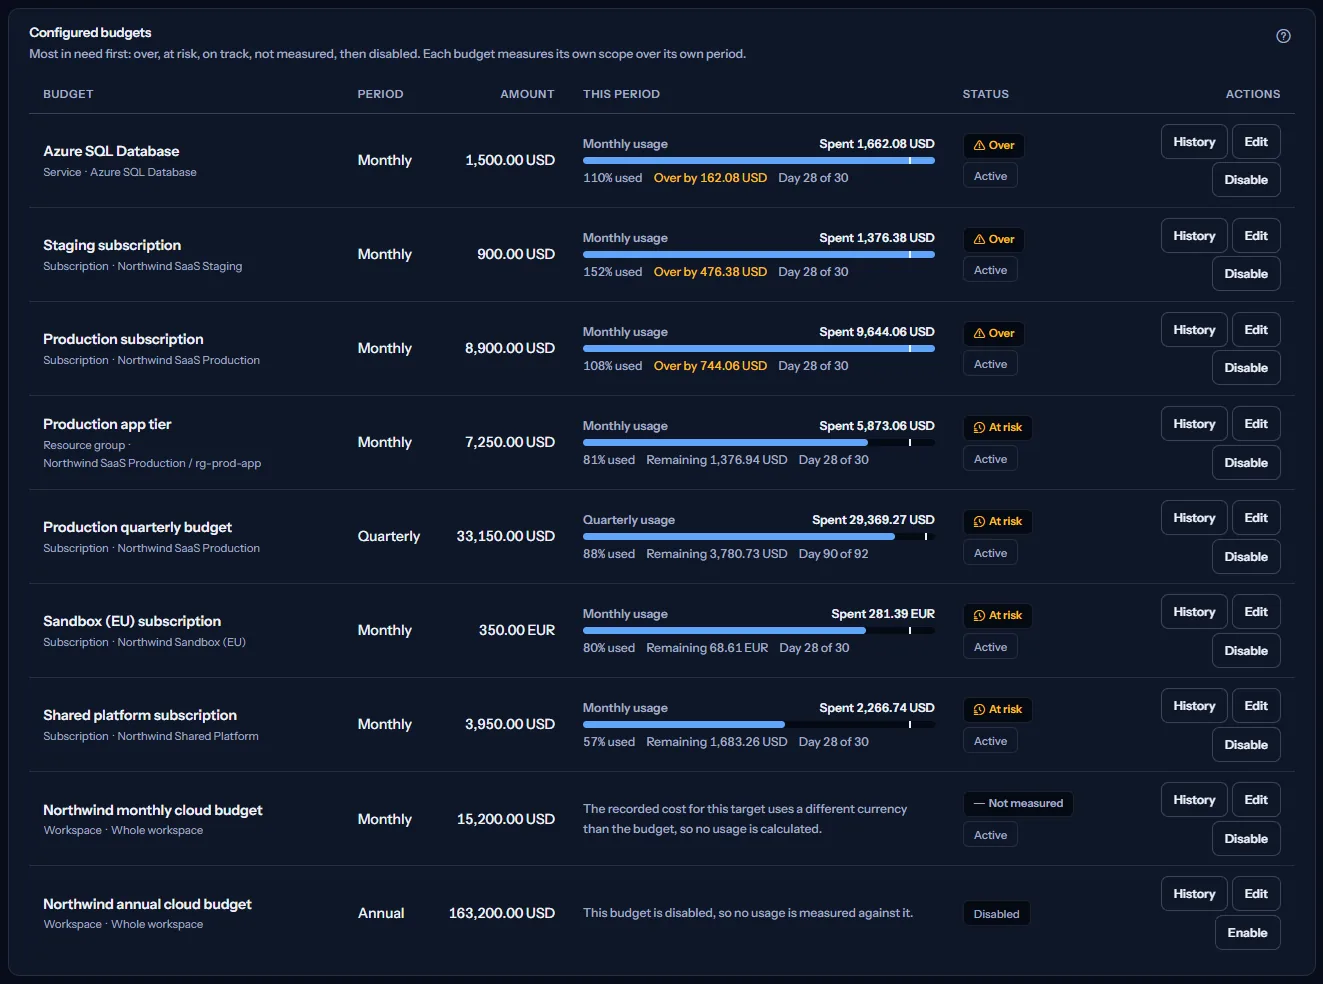The width and height of the screenshot is (1323, 984).
Task: Open the help icon beside Configured budgets
Action: (x=1283, y=36)
